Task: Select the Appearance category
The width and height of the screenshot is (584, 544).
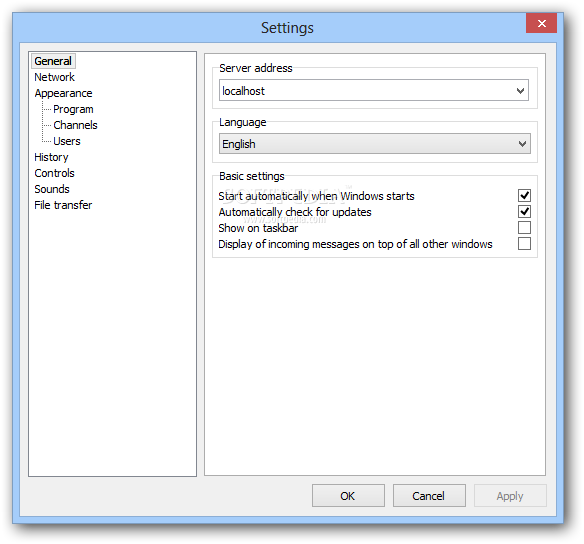Action: click(x=63, y=93)
